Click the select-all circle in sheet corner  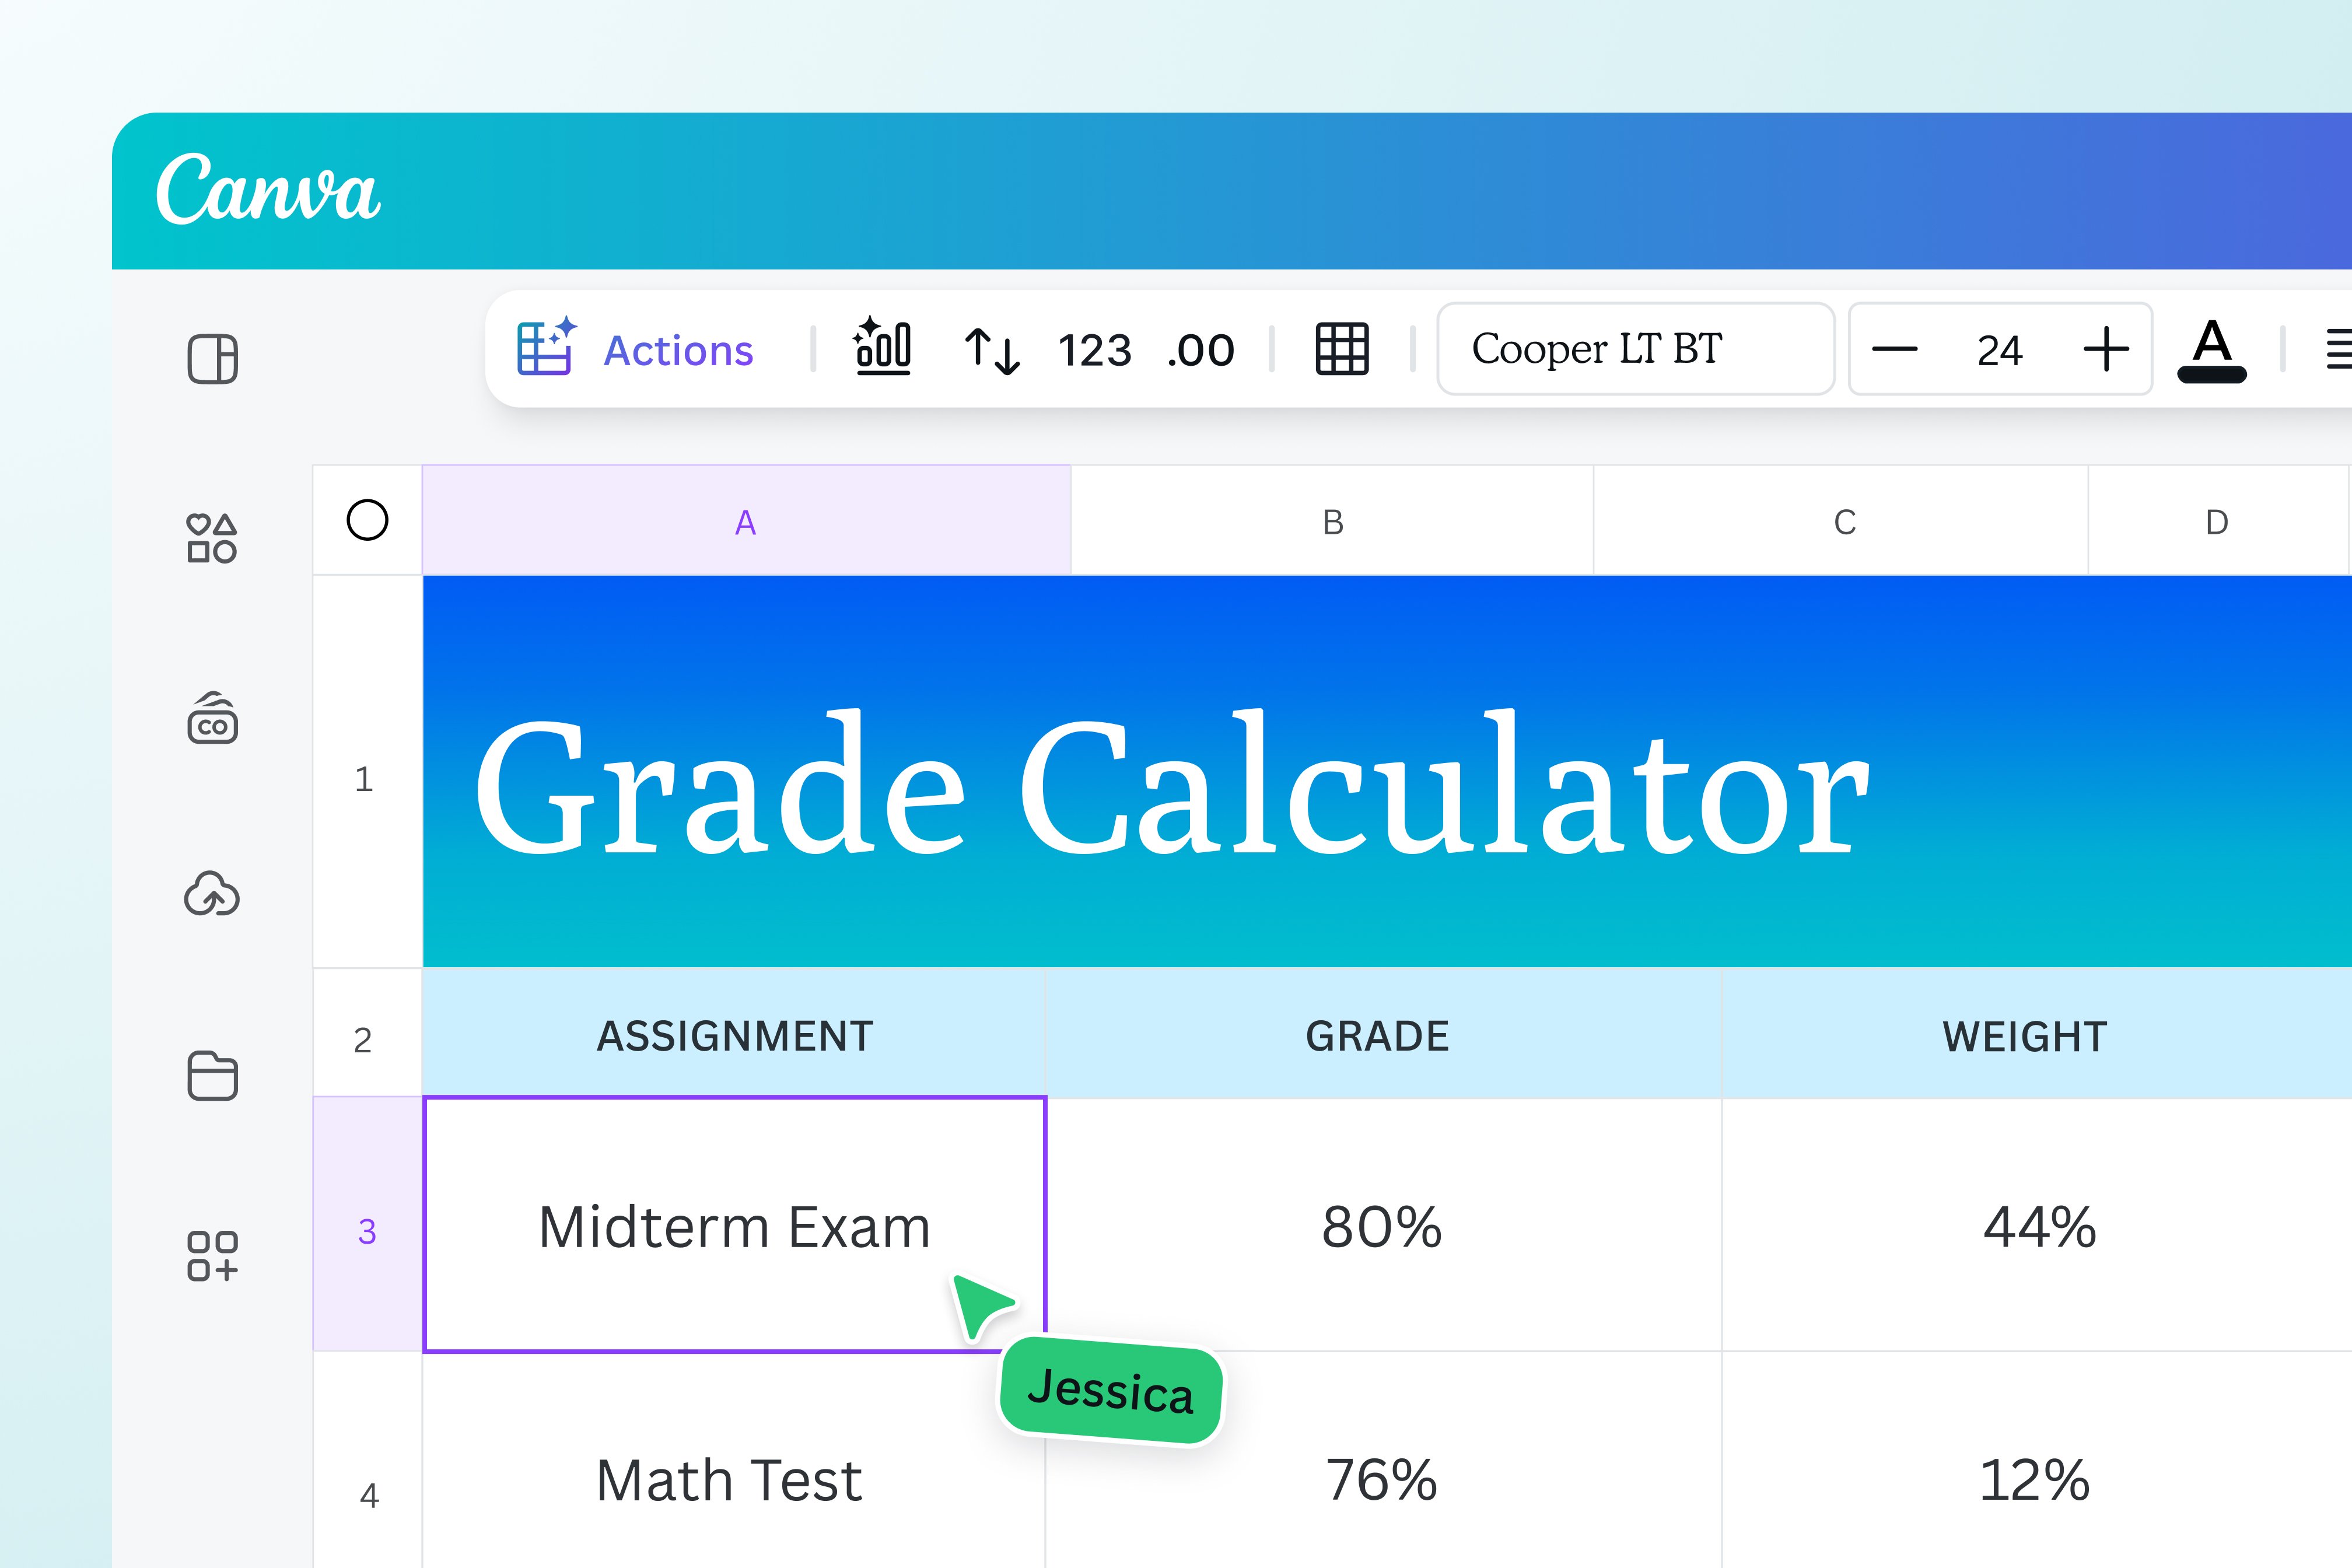pyautogui.click(x=367, y=520)
